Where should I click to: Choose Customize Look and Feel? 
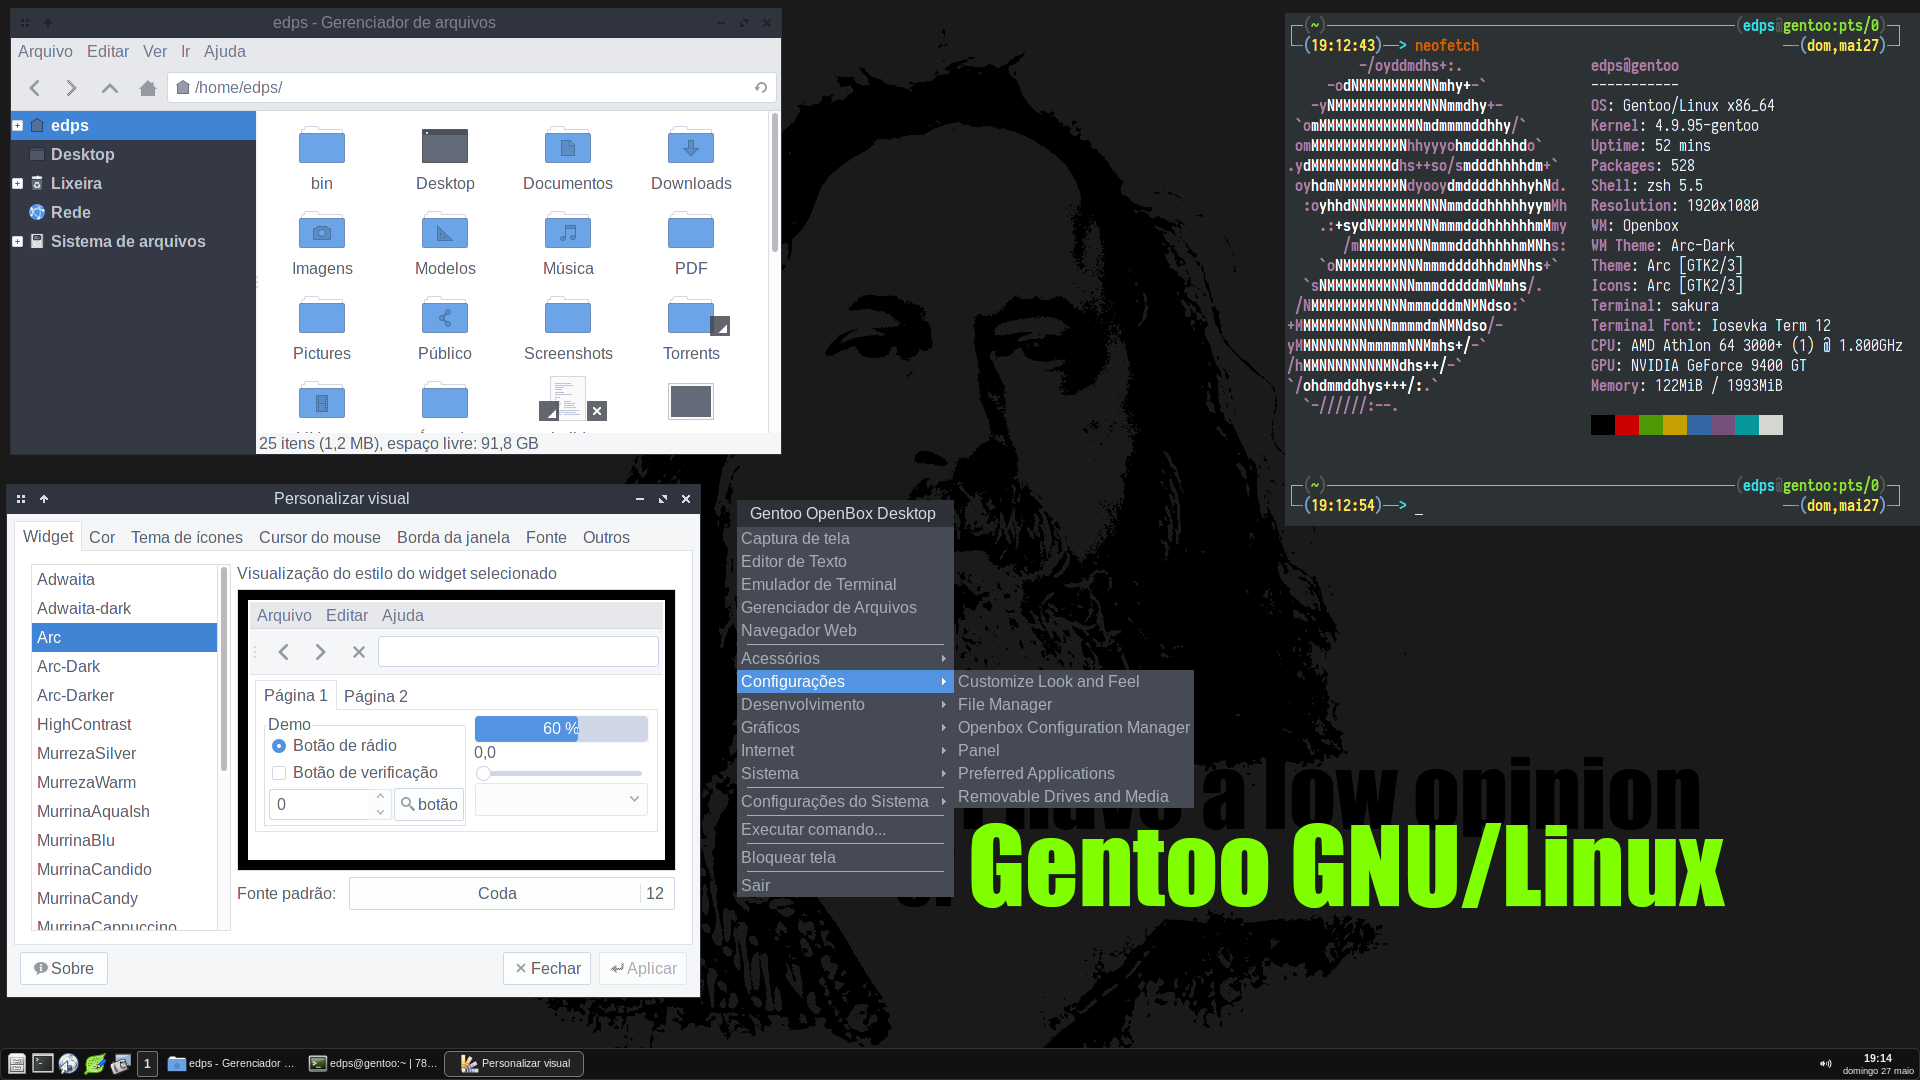[x=1073, y=682]
